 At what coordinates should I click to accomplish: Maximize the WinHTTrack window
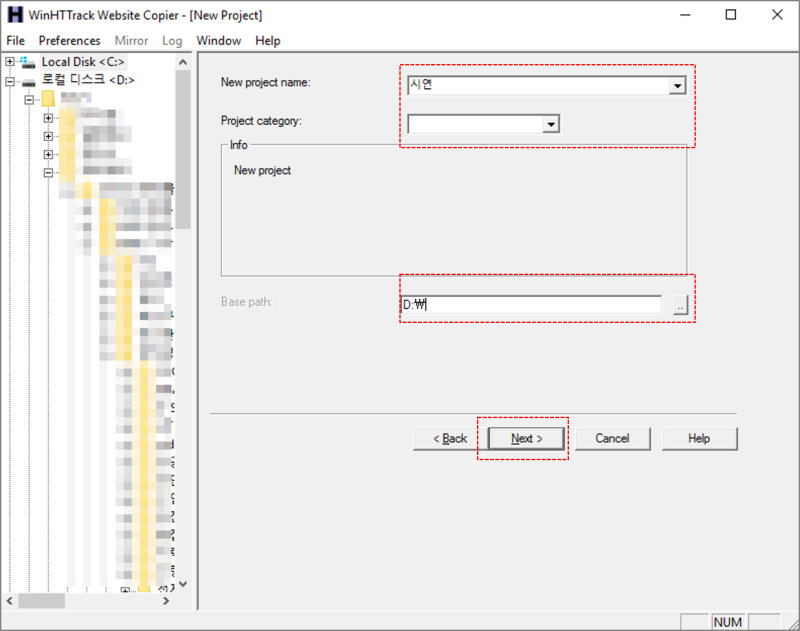pos(731,15)
